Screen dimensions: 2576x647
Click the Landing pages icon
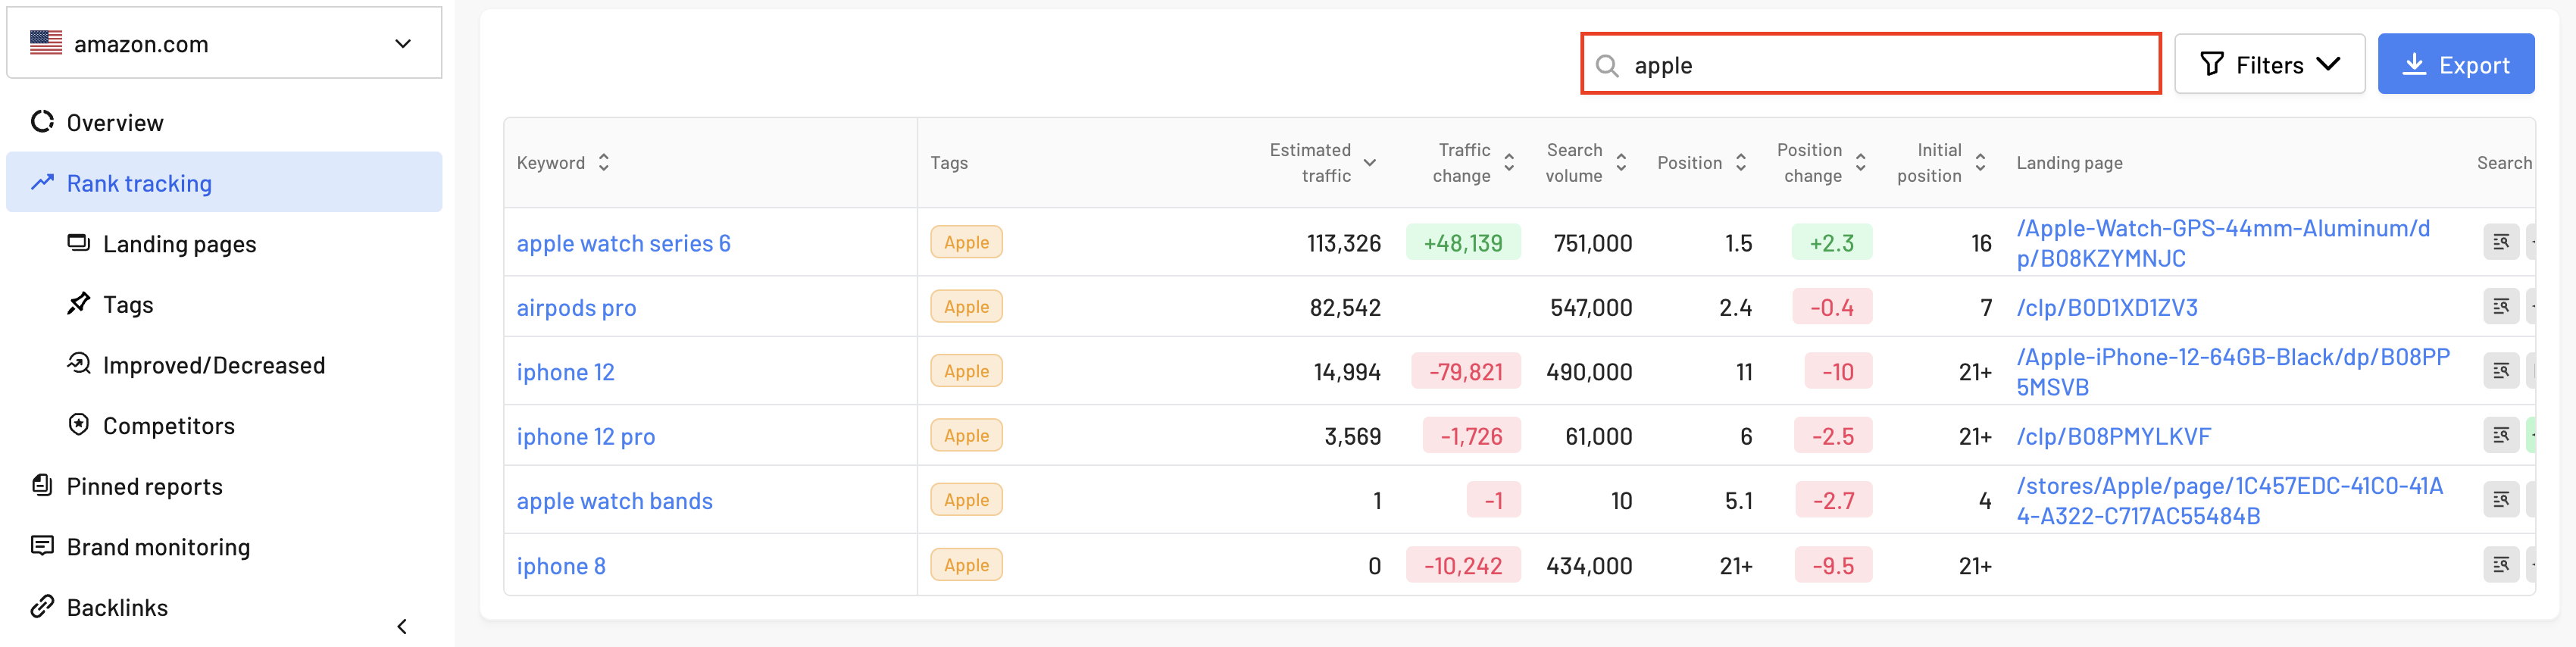point(78,243)
